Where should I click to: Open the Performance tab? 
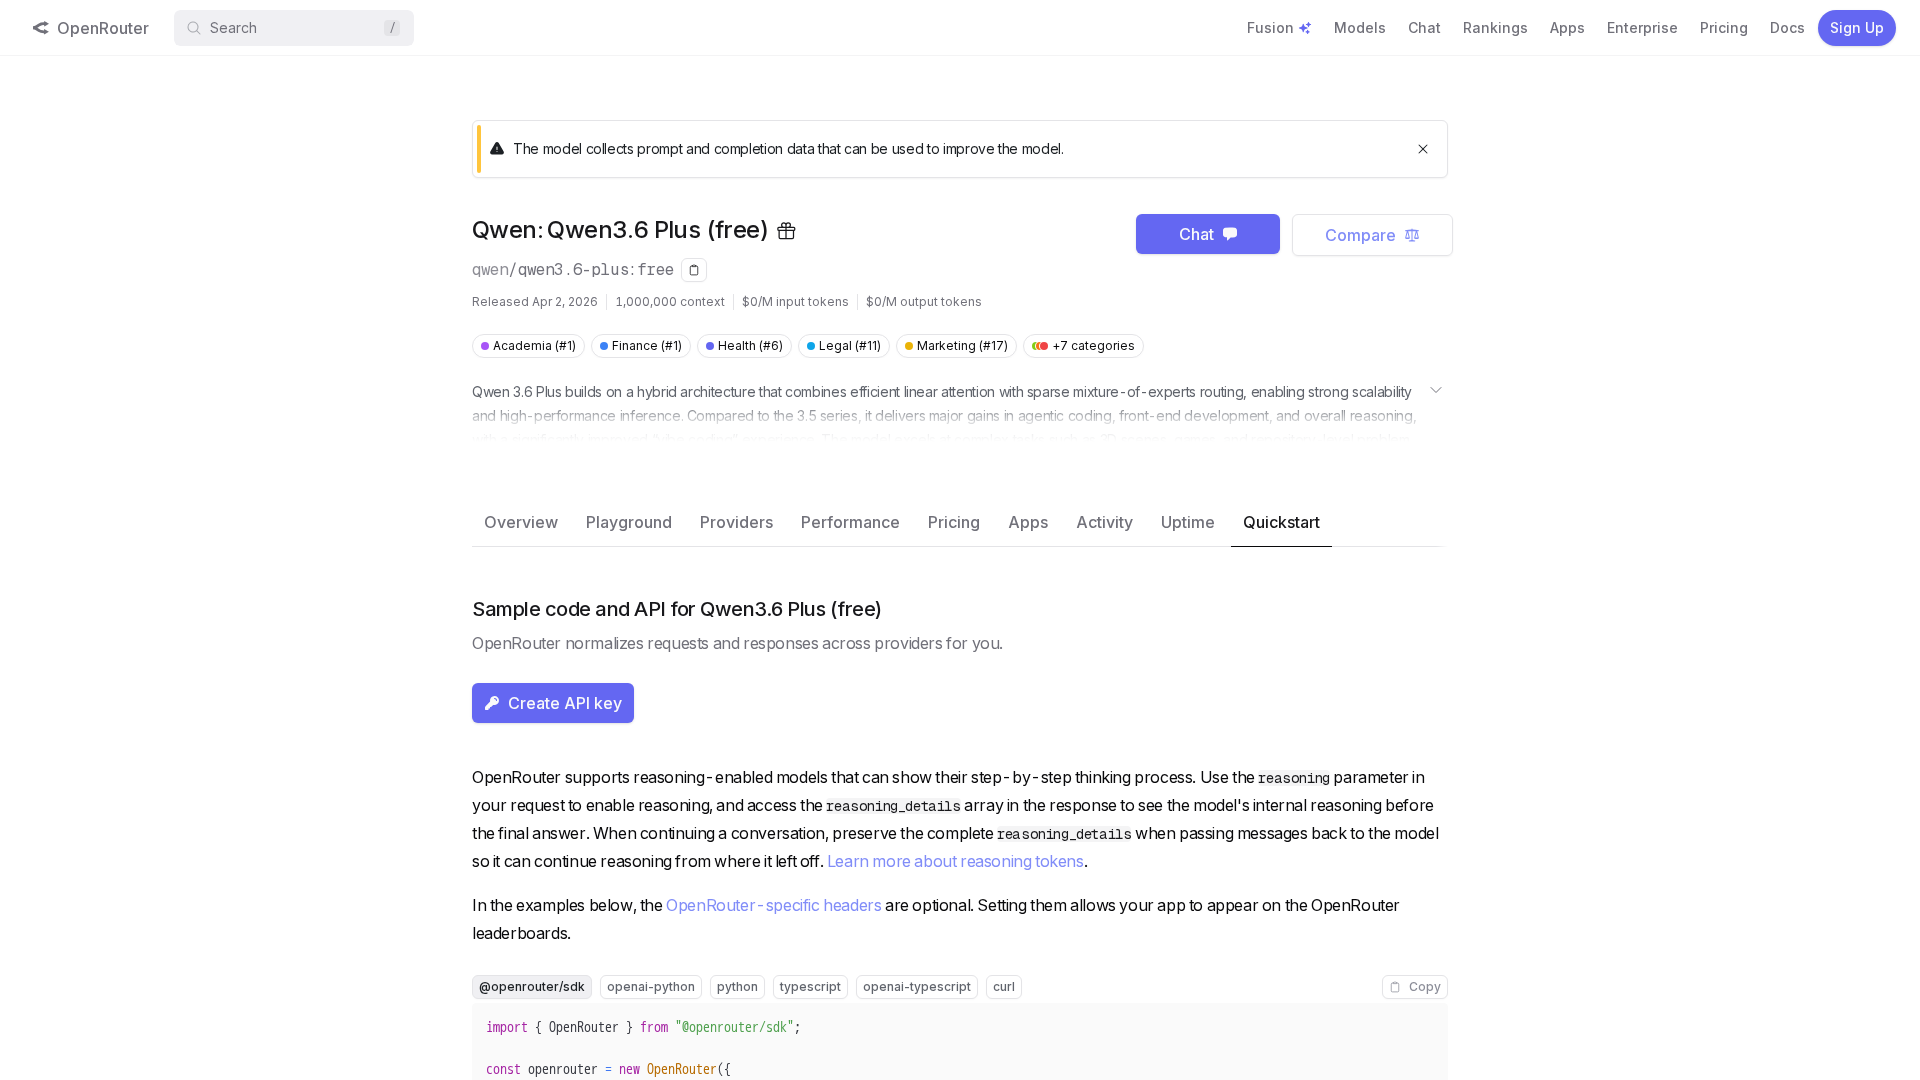coord(850,522)
